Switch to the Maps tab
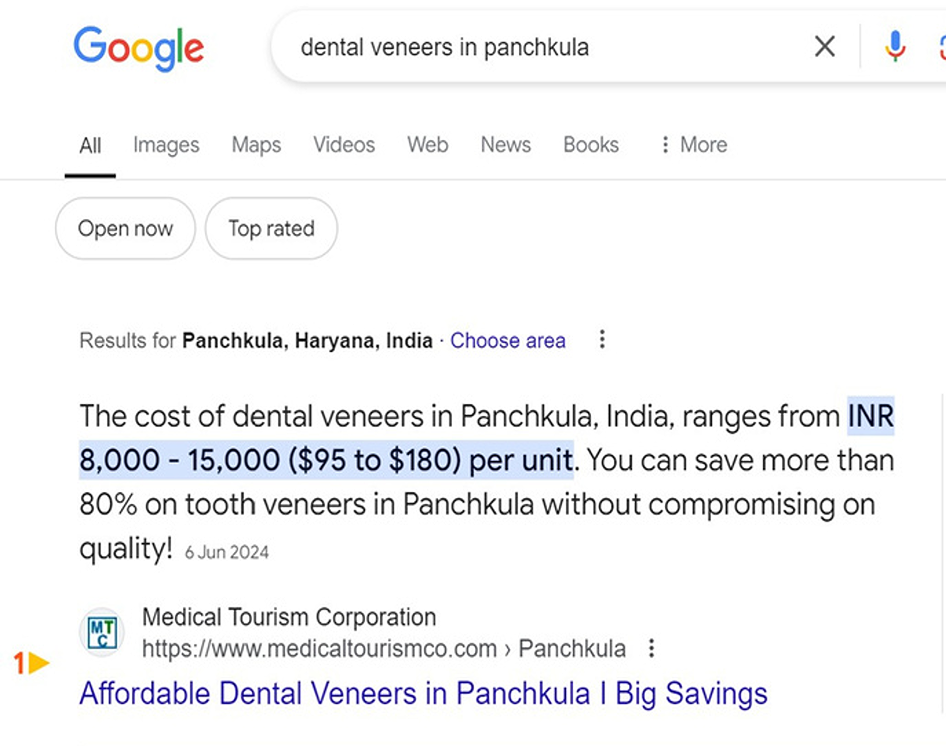946x746 pixels. pos(256,145)
